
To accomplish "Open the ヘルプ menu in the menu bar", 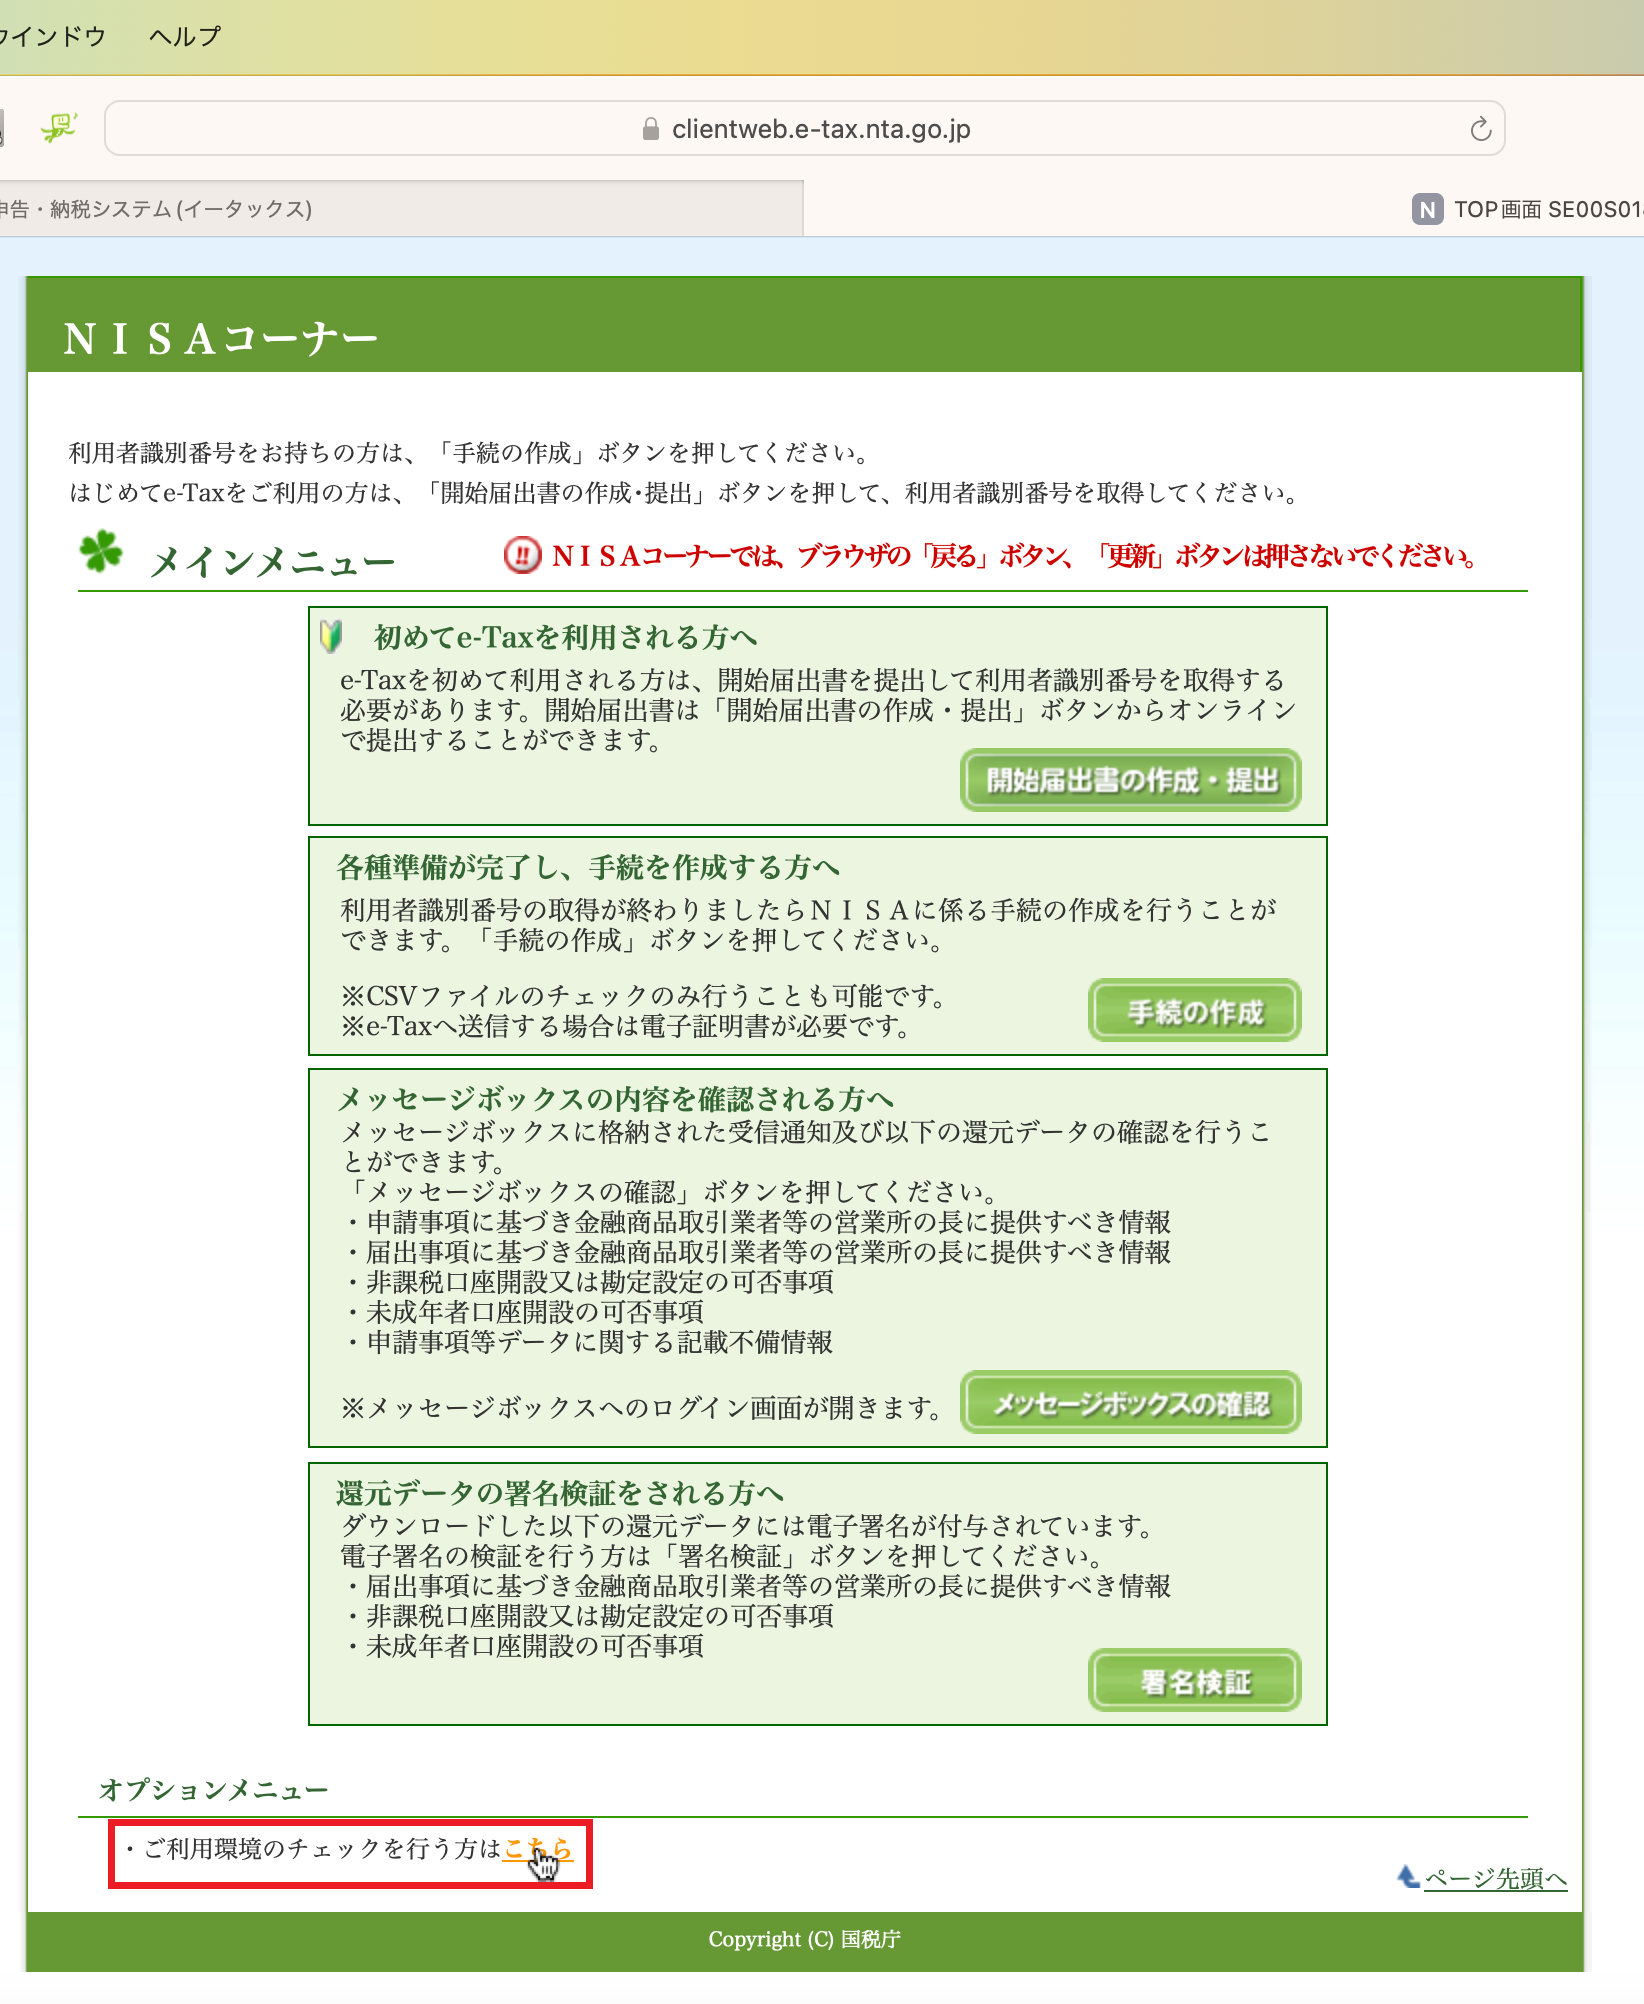I will tap(185, 37).
